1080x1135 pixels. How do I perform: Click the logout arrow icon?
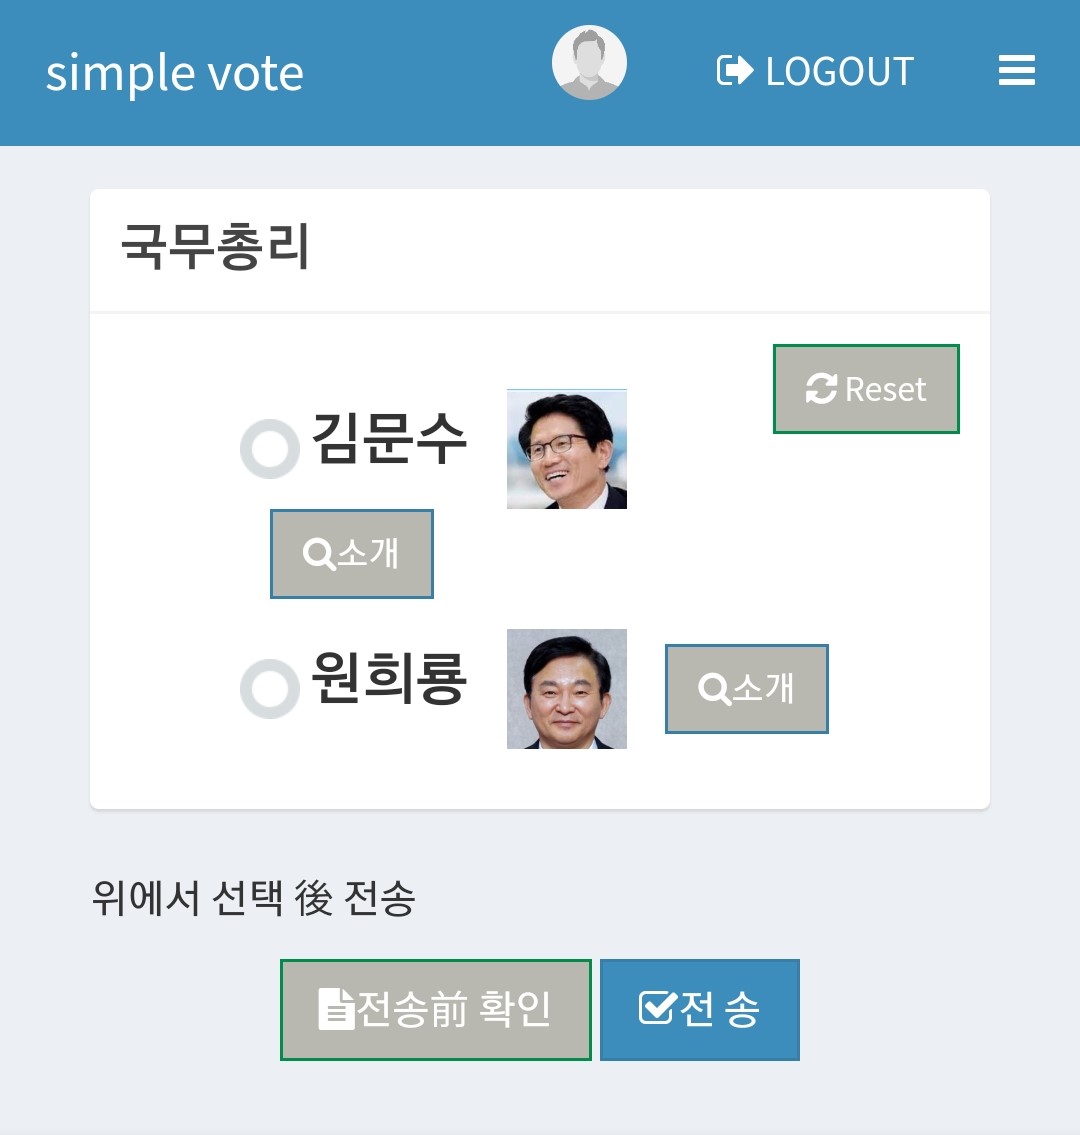pyautogui.click(x=735, y=71)
